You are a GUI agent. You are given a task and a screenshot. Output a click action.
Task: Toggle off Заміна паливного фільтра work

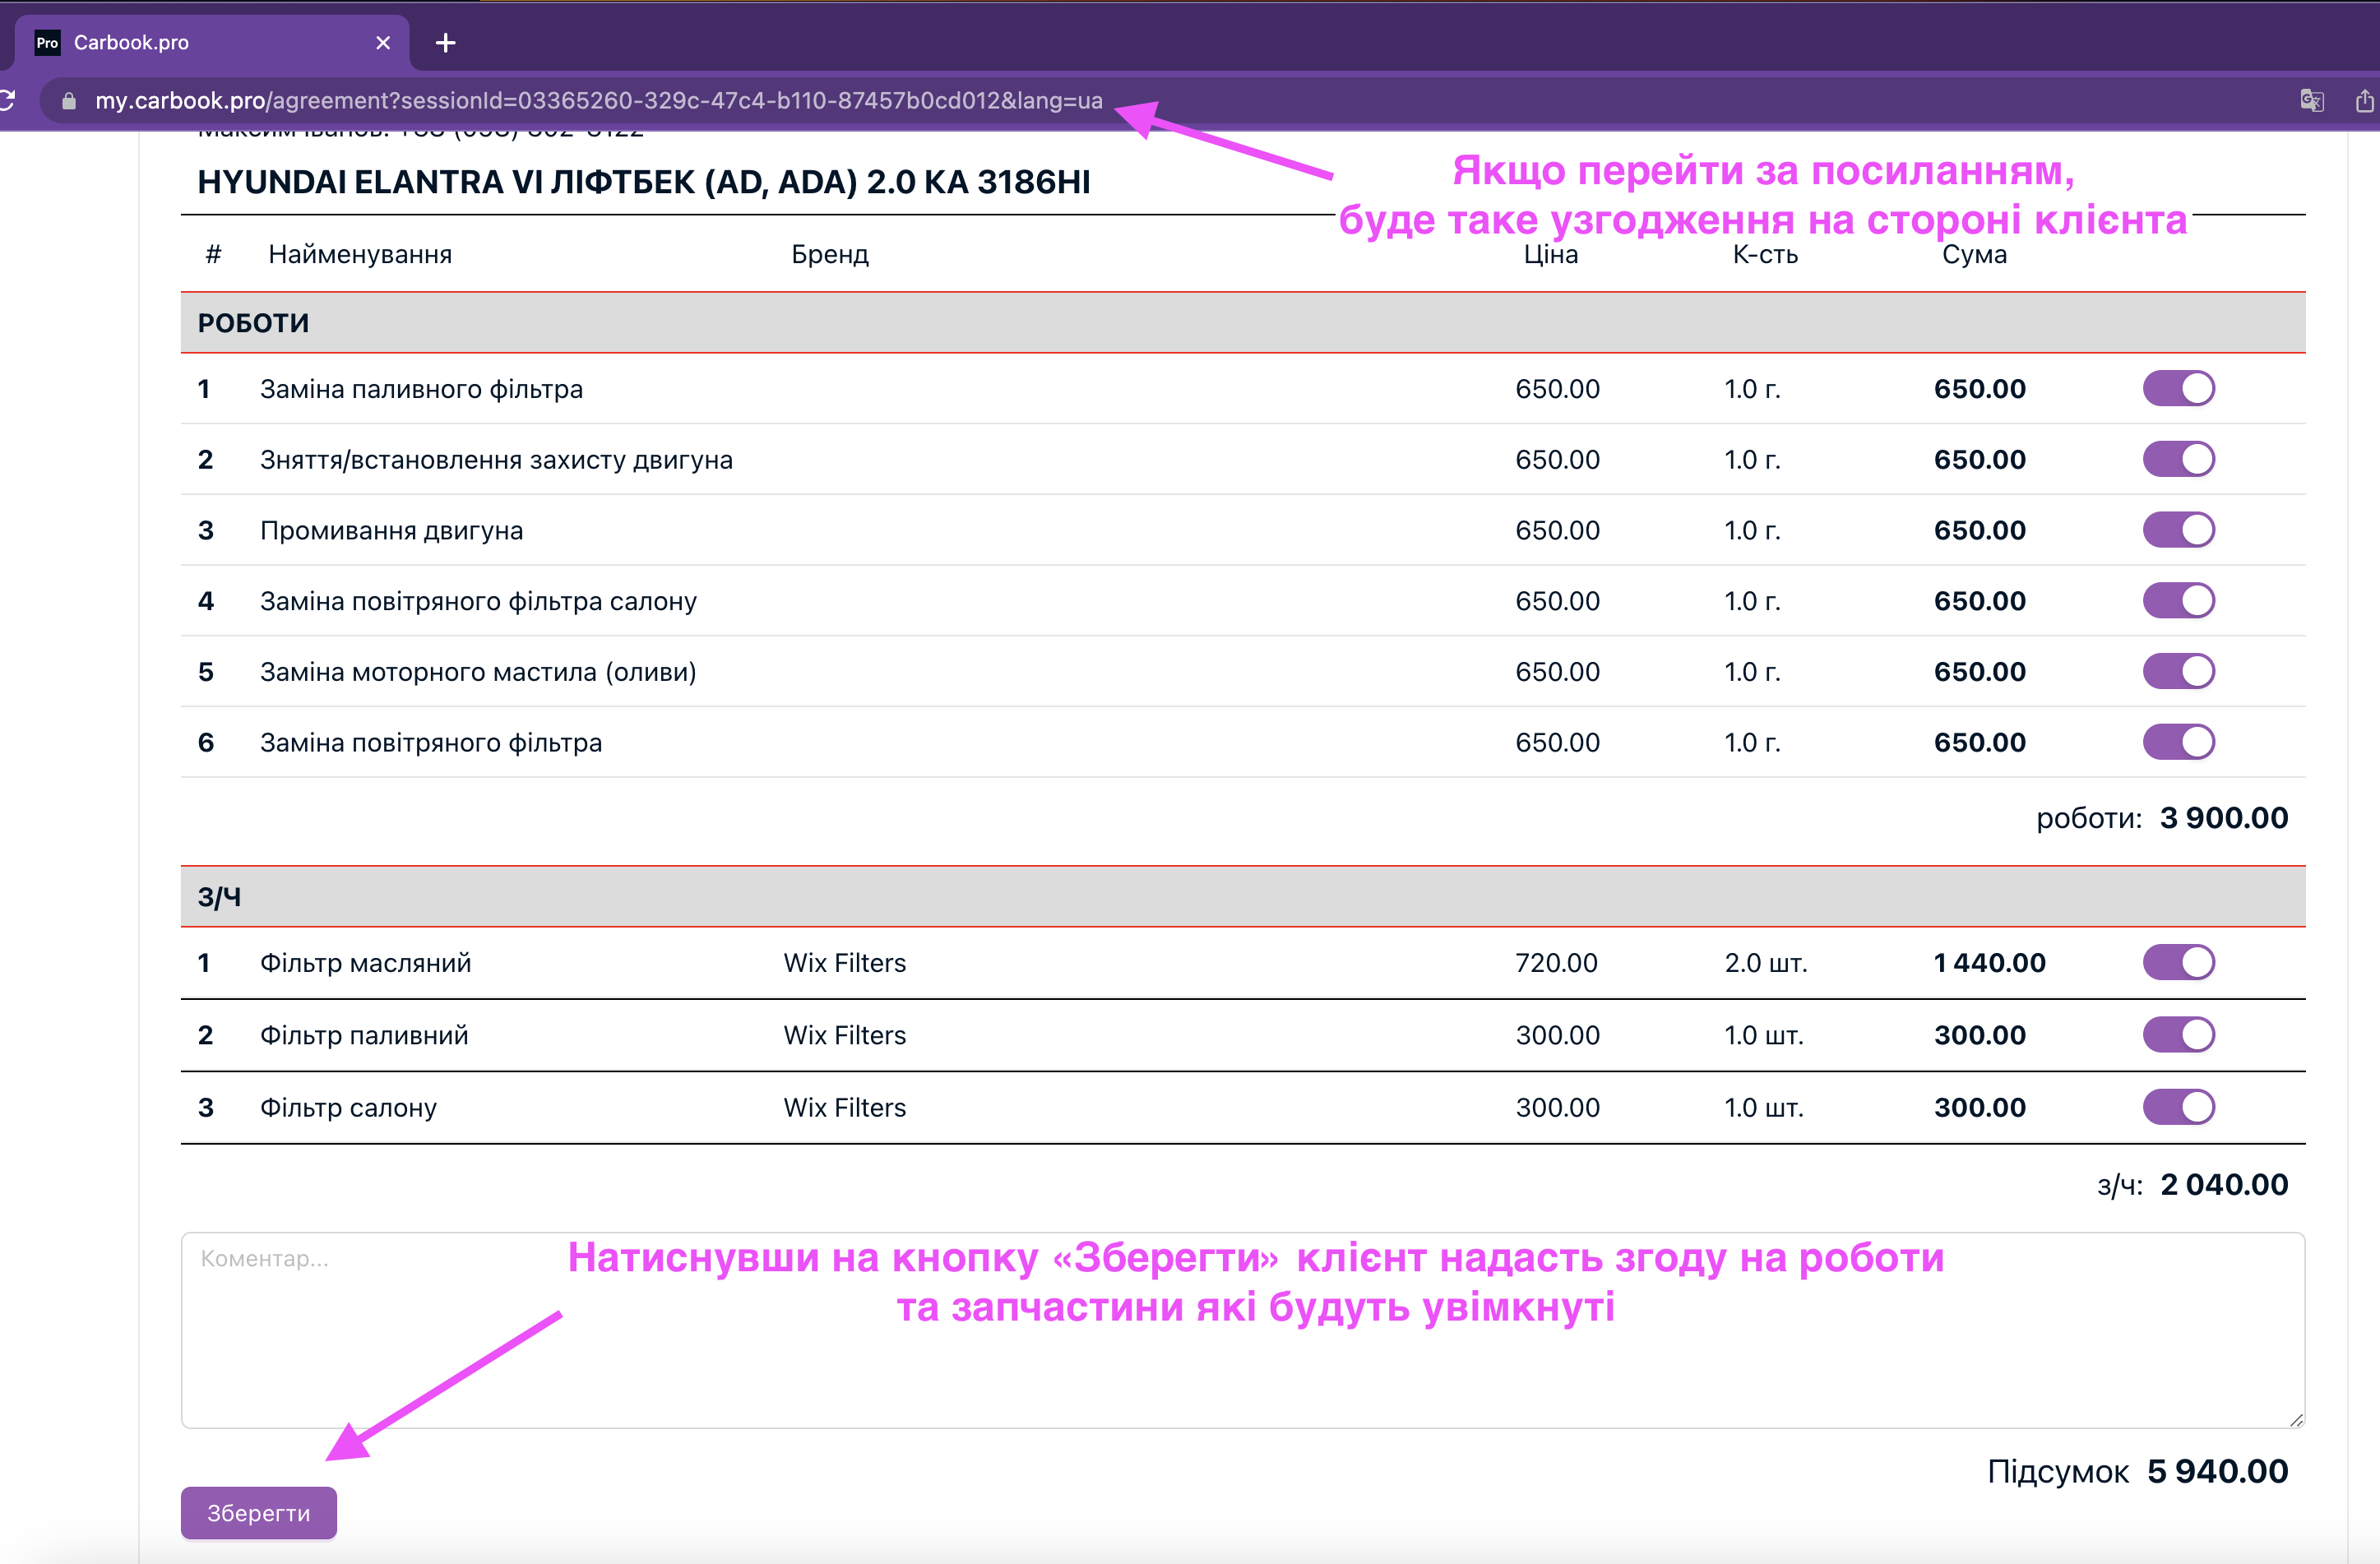point(2178,388)
